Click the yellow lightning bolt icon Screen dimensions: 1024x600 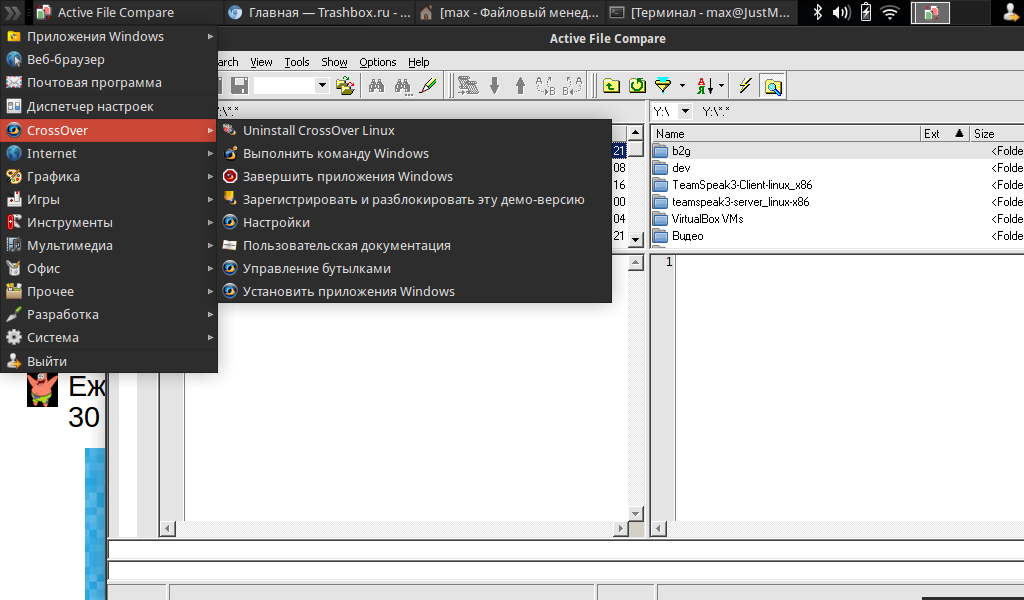pos(745,86)
